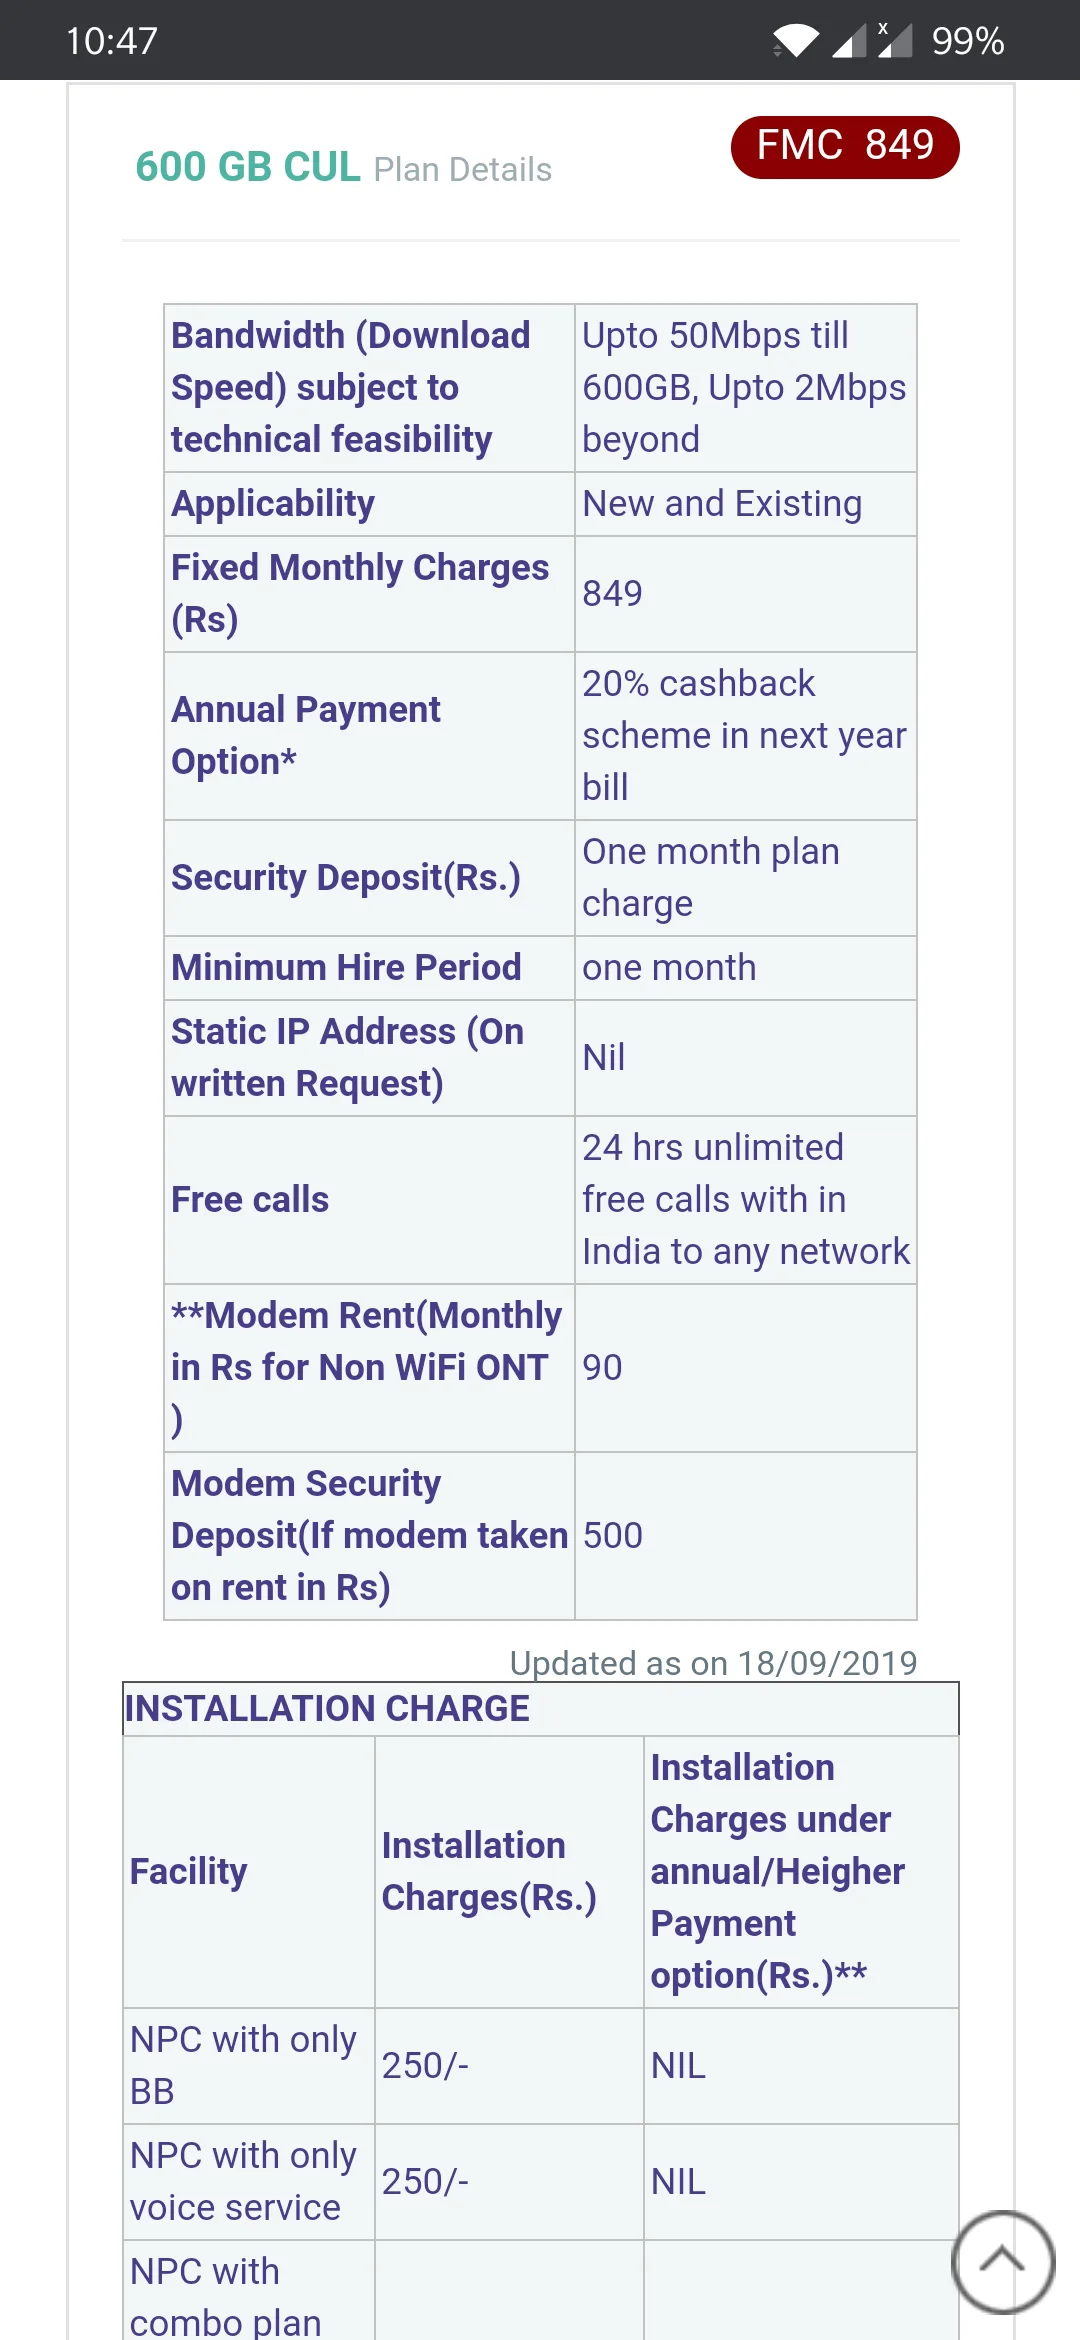Viewport: 1080px width, 2340px height.
Task: Tap the red FMC 849 badge
Action: [845, 146]
